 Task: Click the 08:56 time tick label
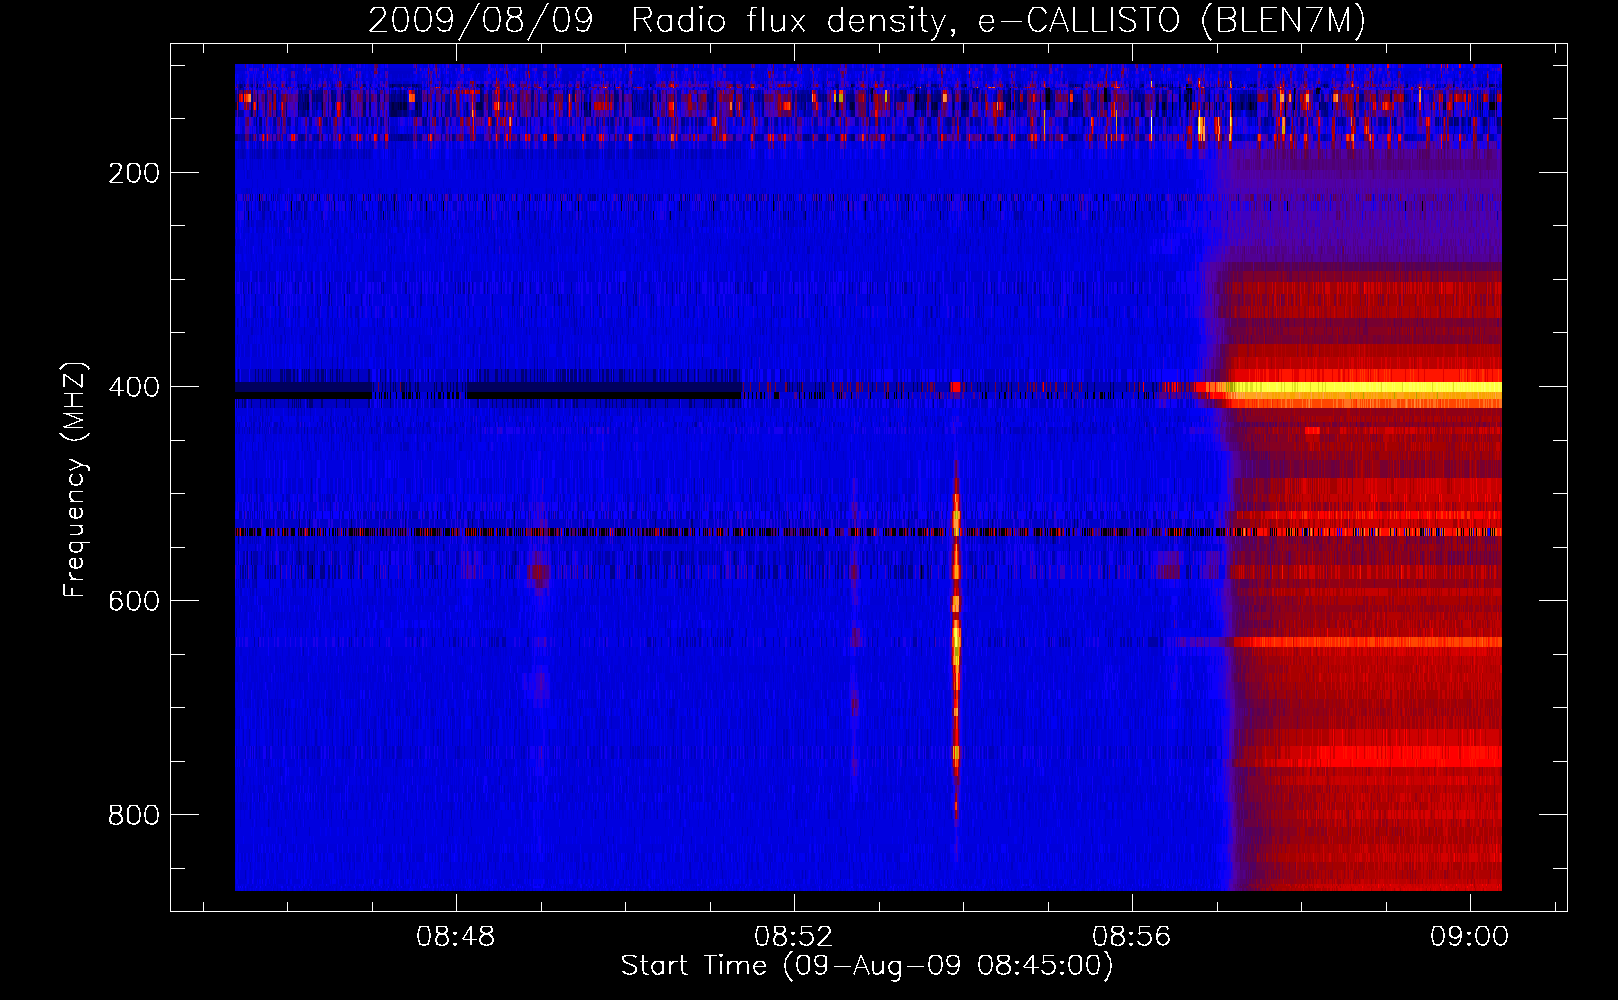click(x=1132, y=937)
